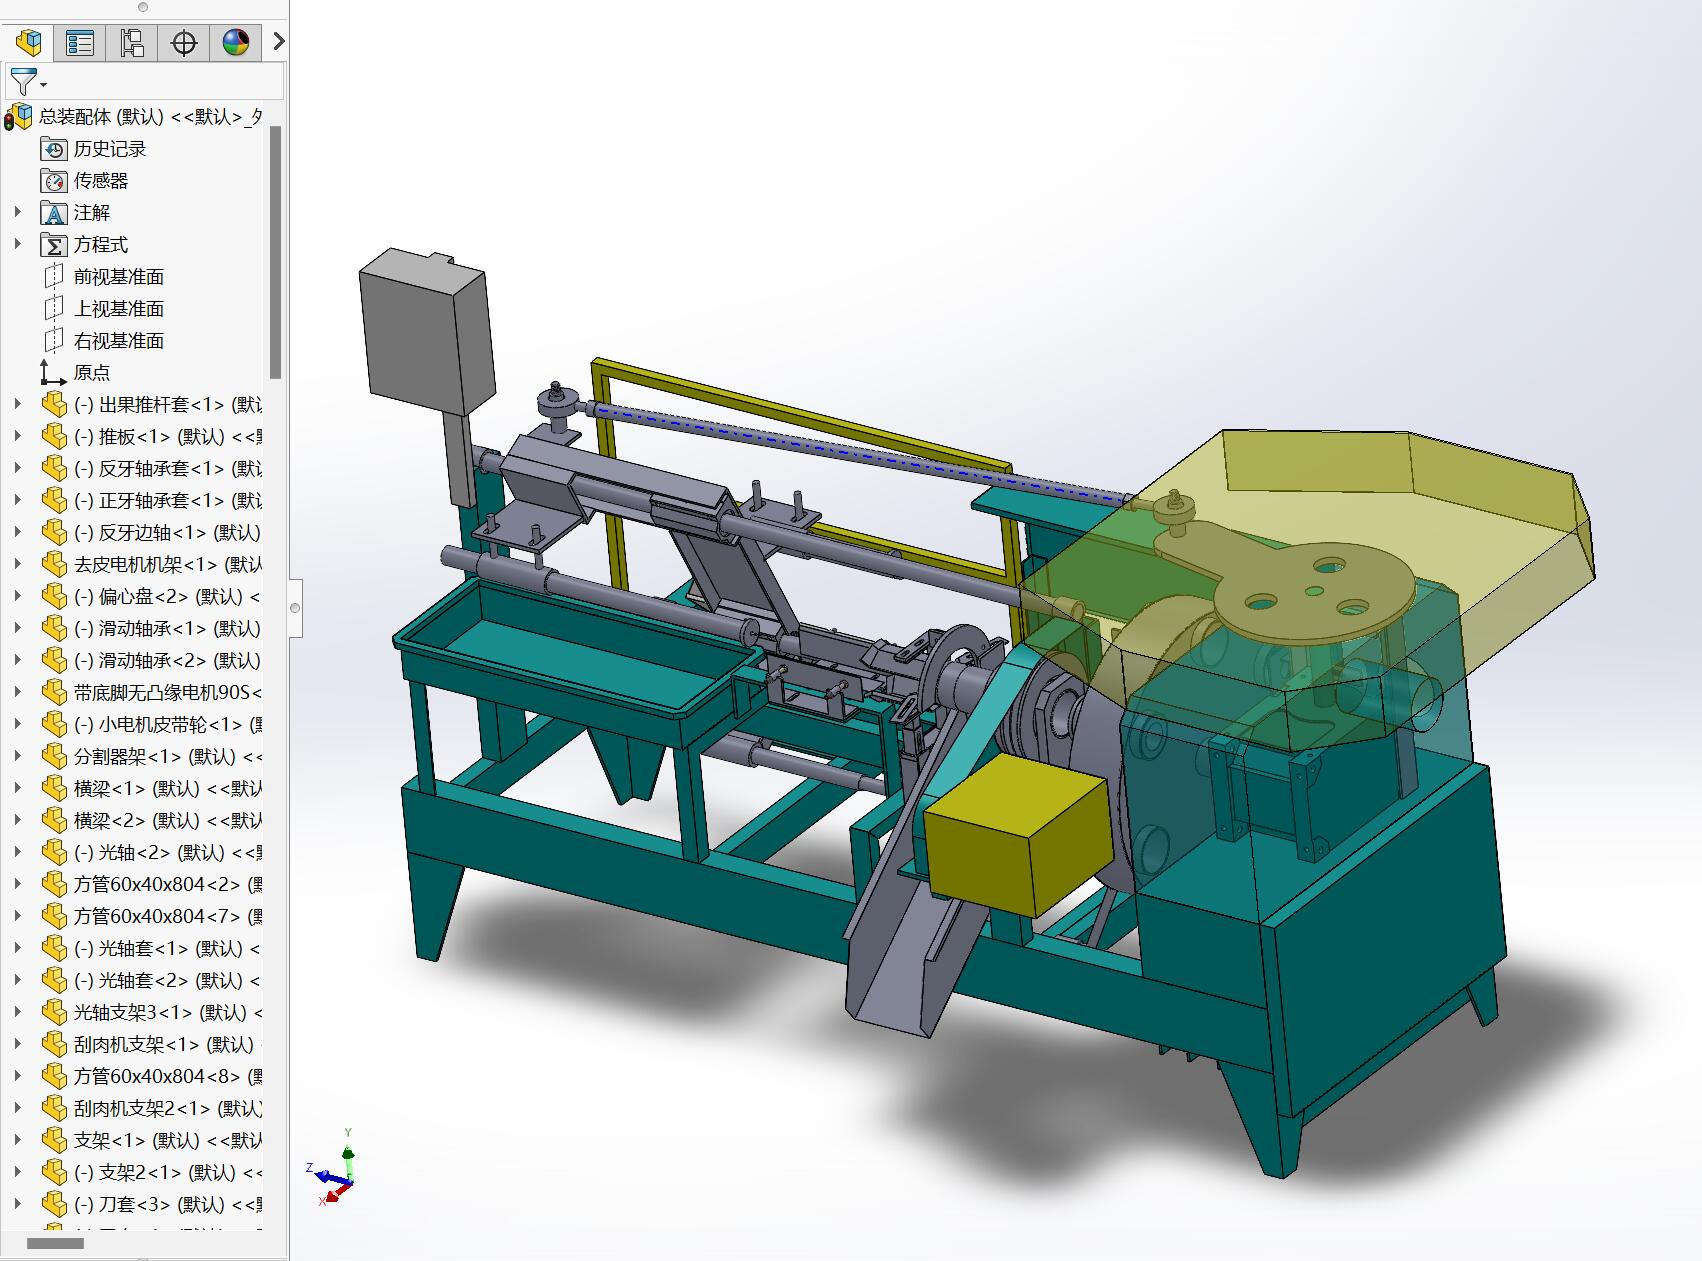Select the 上视基准面 top plane
Screen dimensions: 1702x1261
coord(118,309)
